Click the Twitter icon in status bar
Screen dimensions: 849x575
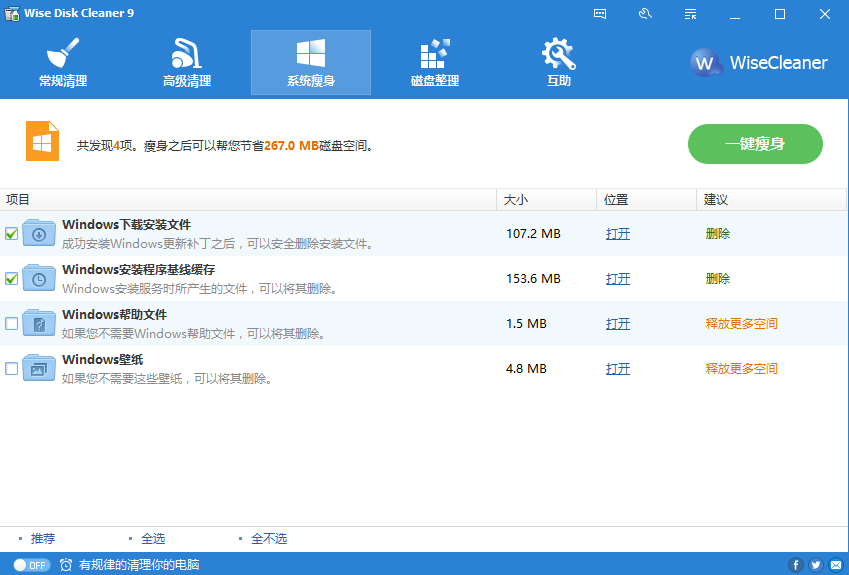pos(815,565)
